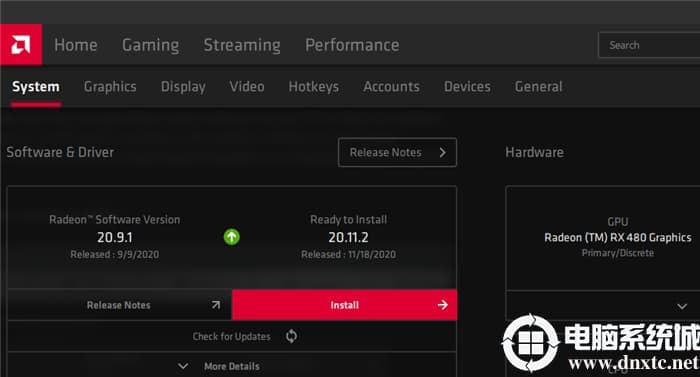Click the AMD logo icon
Viewport: 700px width, 377px height.
[21, 45]
